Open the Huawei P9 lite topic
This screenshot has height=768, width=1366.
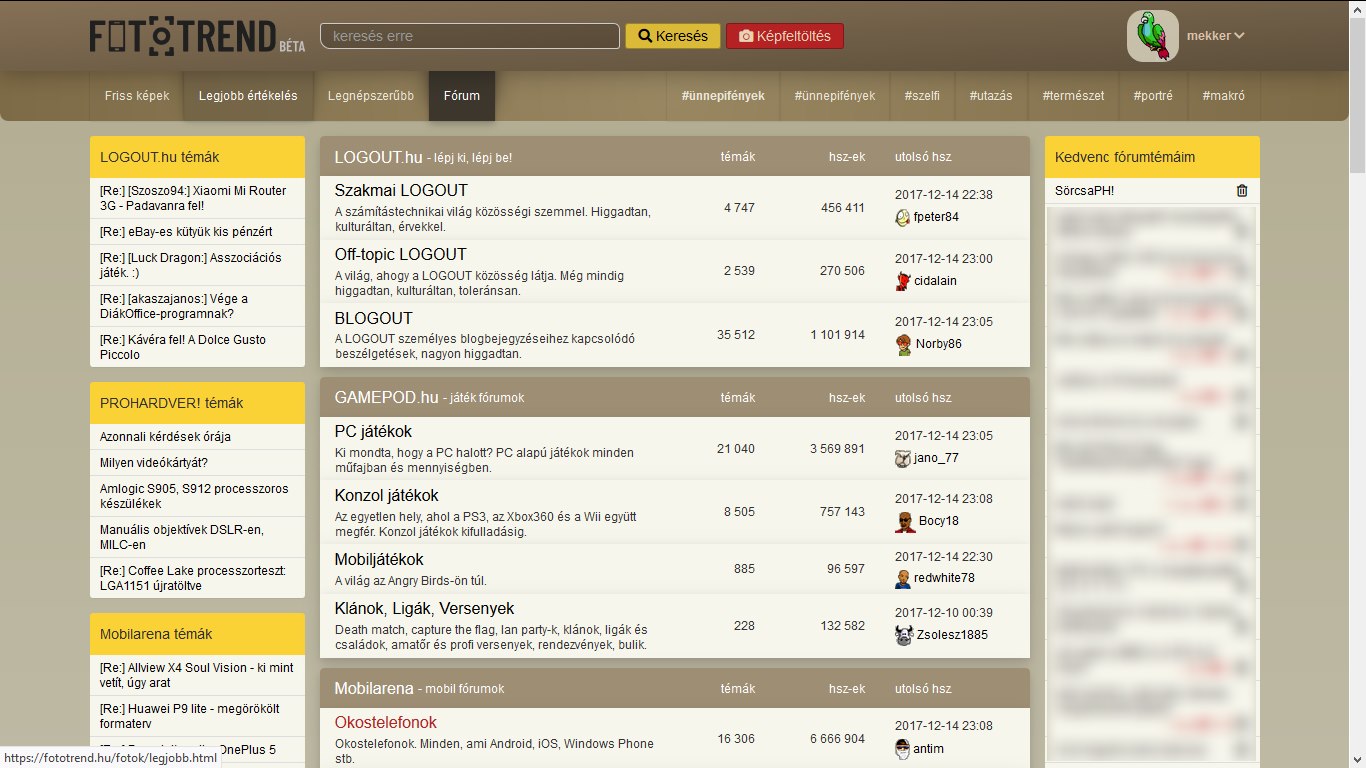click(197, 716)
